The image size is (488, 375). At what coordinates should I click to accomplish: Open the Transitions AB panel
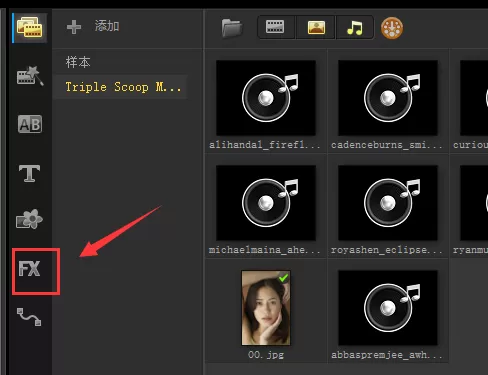30,124
